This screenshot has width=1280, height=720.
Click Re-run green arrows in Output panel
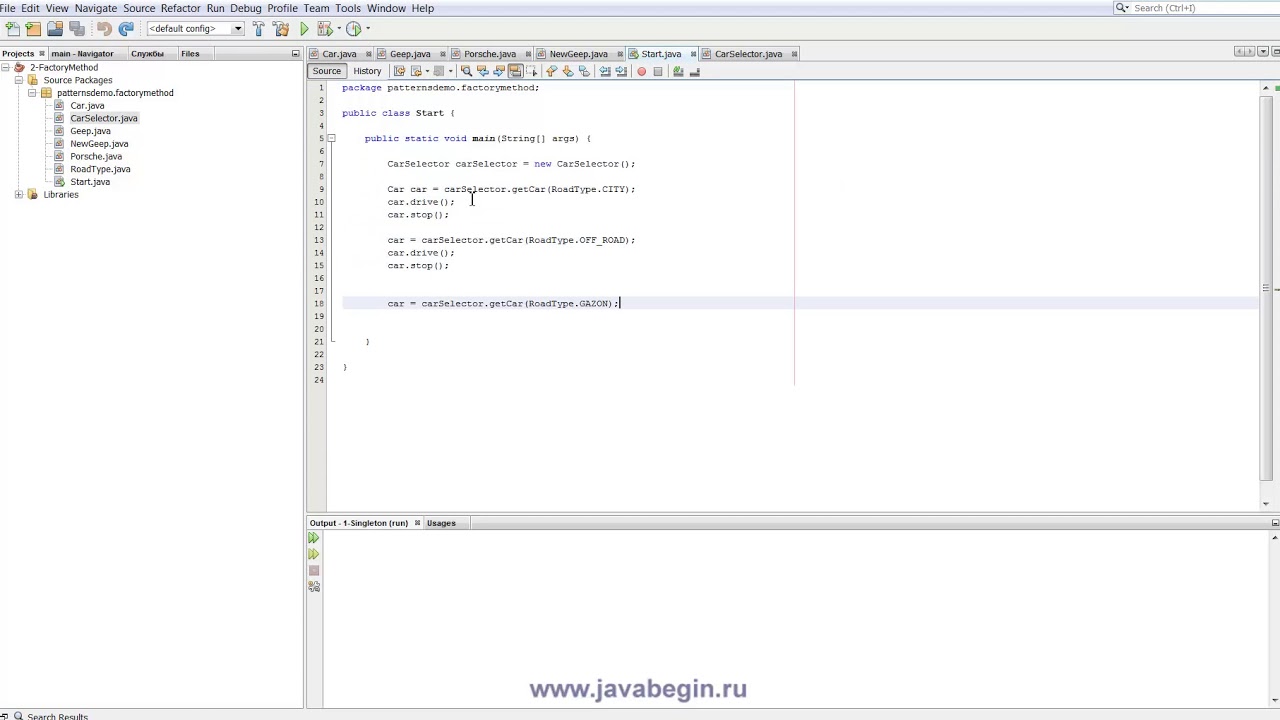[x=313, y=538]
